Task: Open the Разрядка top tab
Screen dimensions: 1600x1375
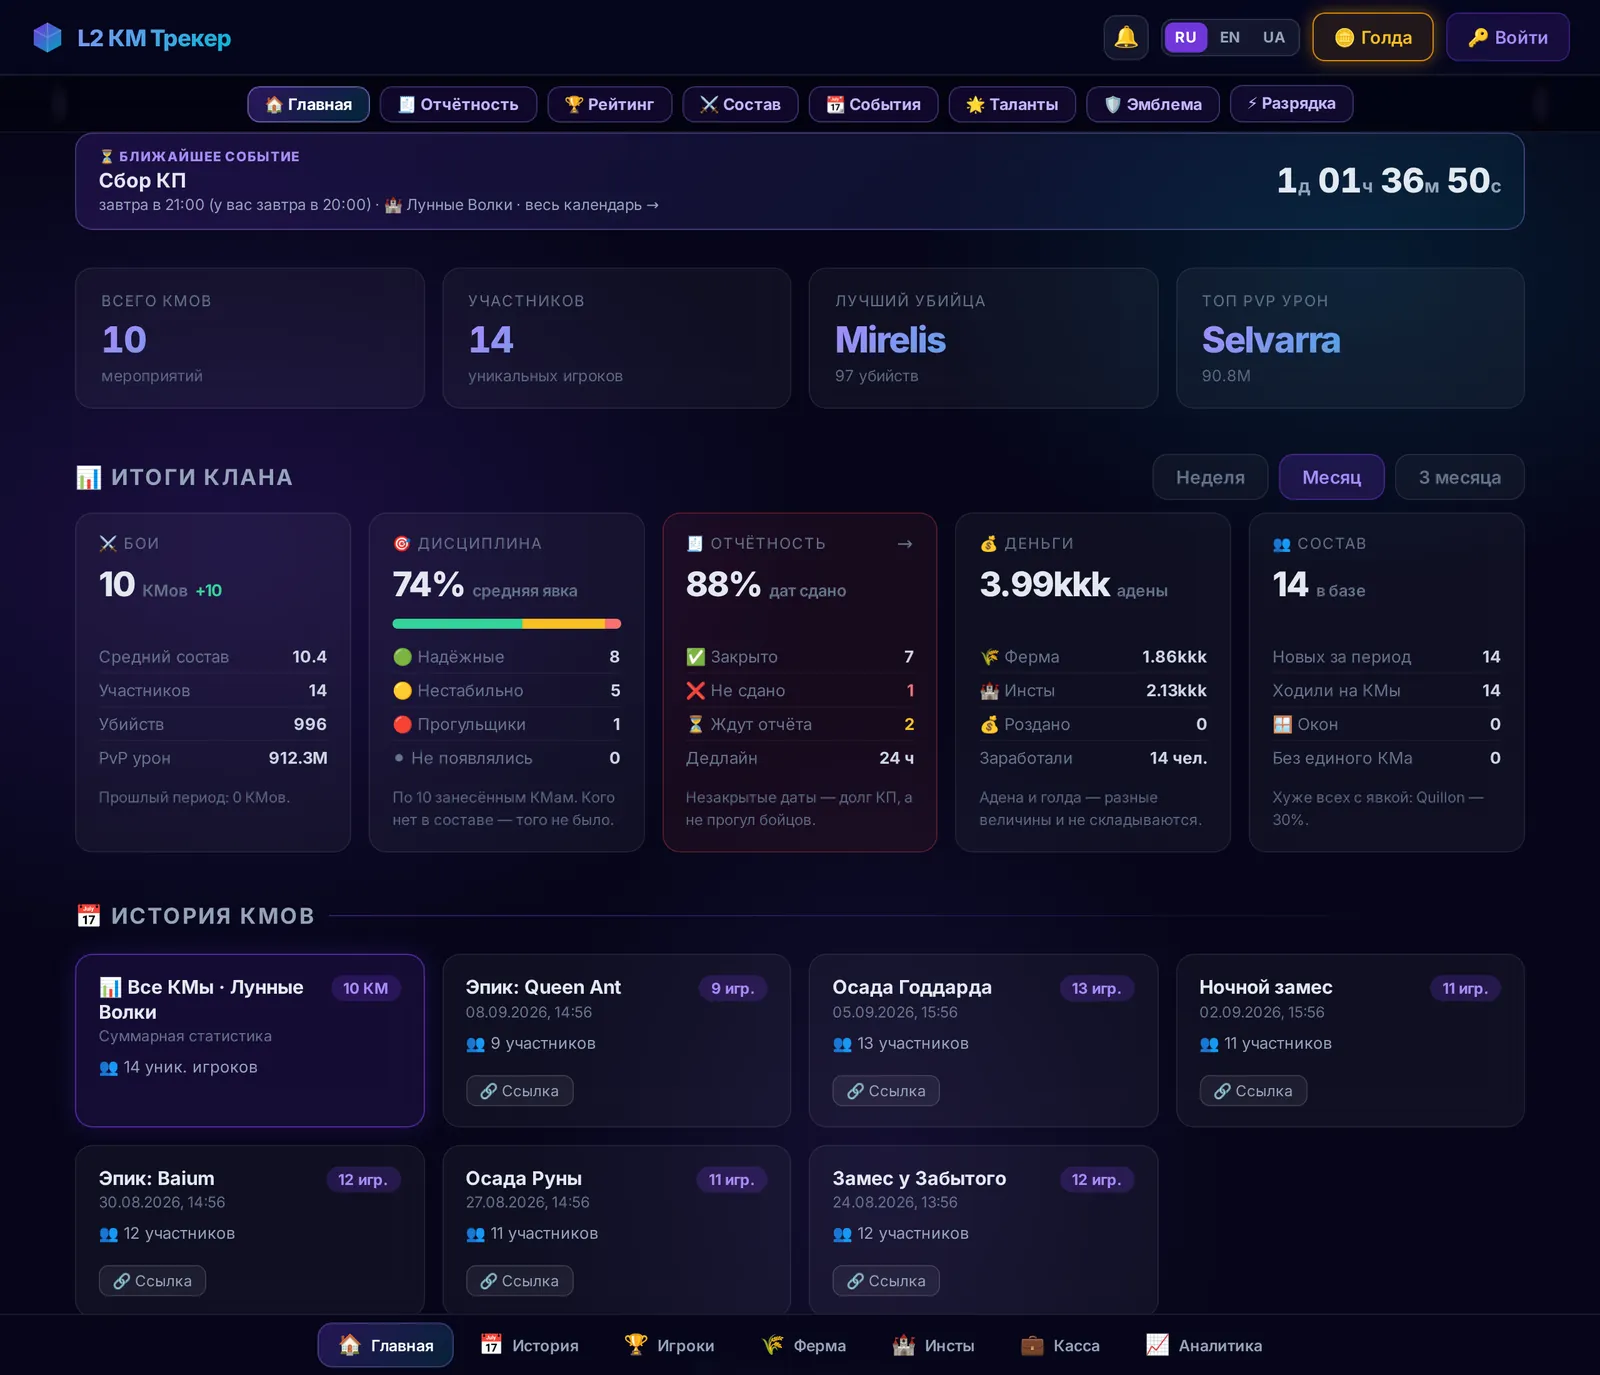Action: point(1291,103)
